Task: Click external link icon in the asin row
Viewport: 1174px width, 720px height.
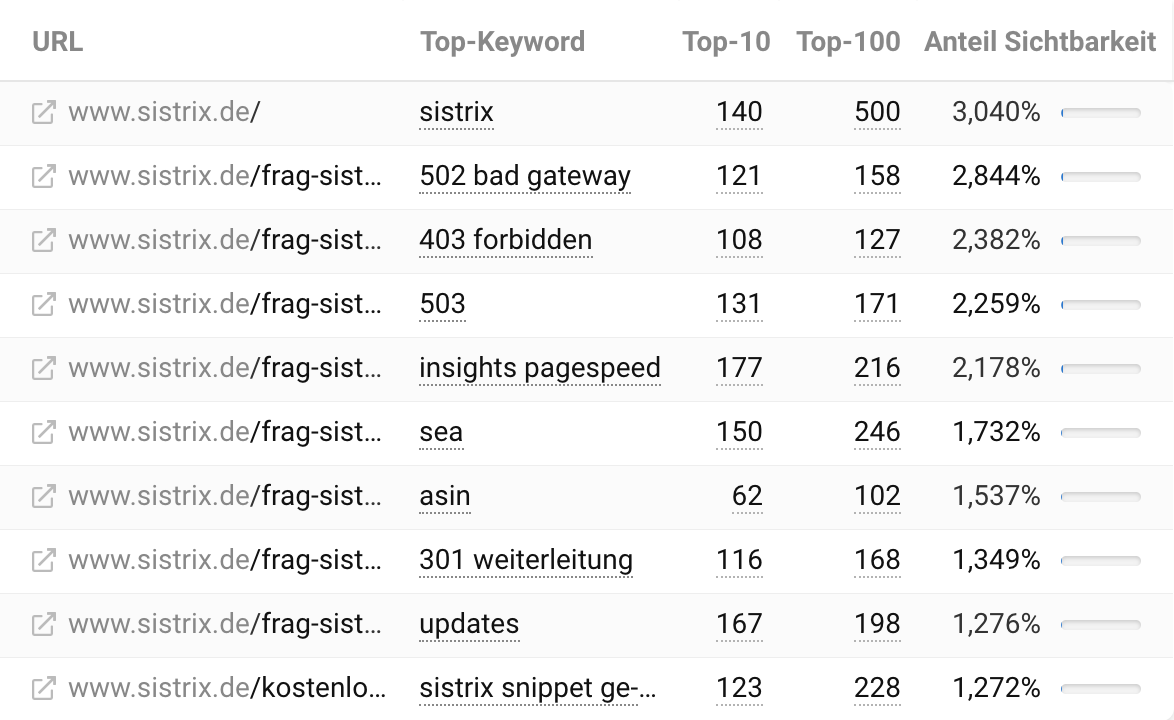Action: click(x=43, y=496)
